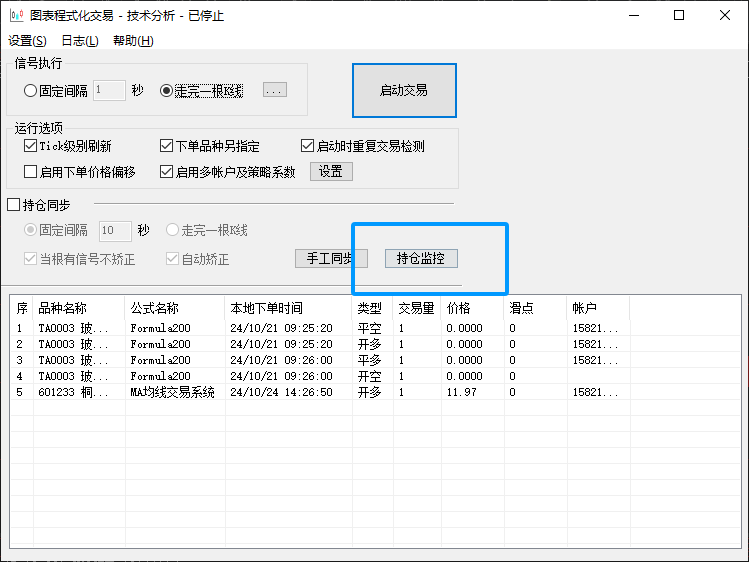Sort list by 本地下单时间 column header
The width and height of the screenshot is (749, 562).
[x=266, y=308]
